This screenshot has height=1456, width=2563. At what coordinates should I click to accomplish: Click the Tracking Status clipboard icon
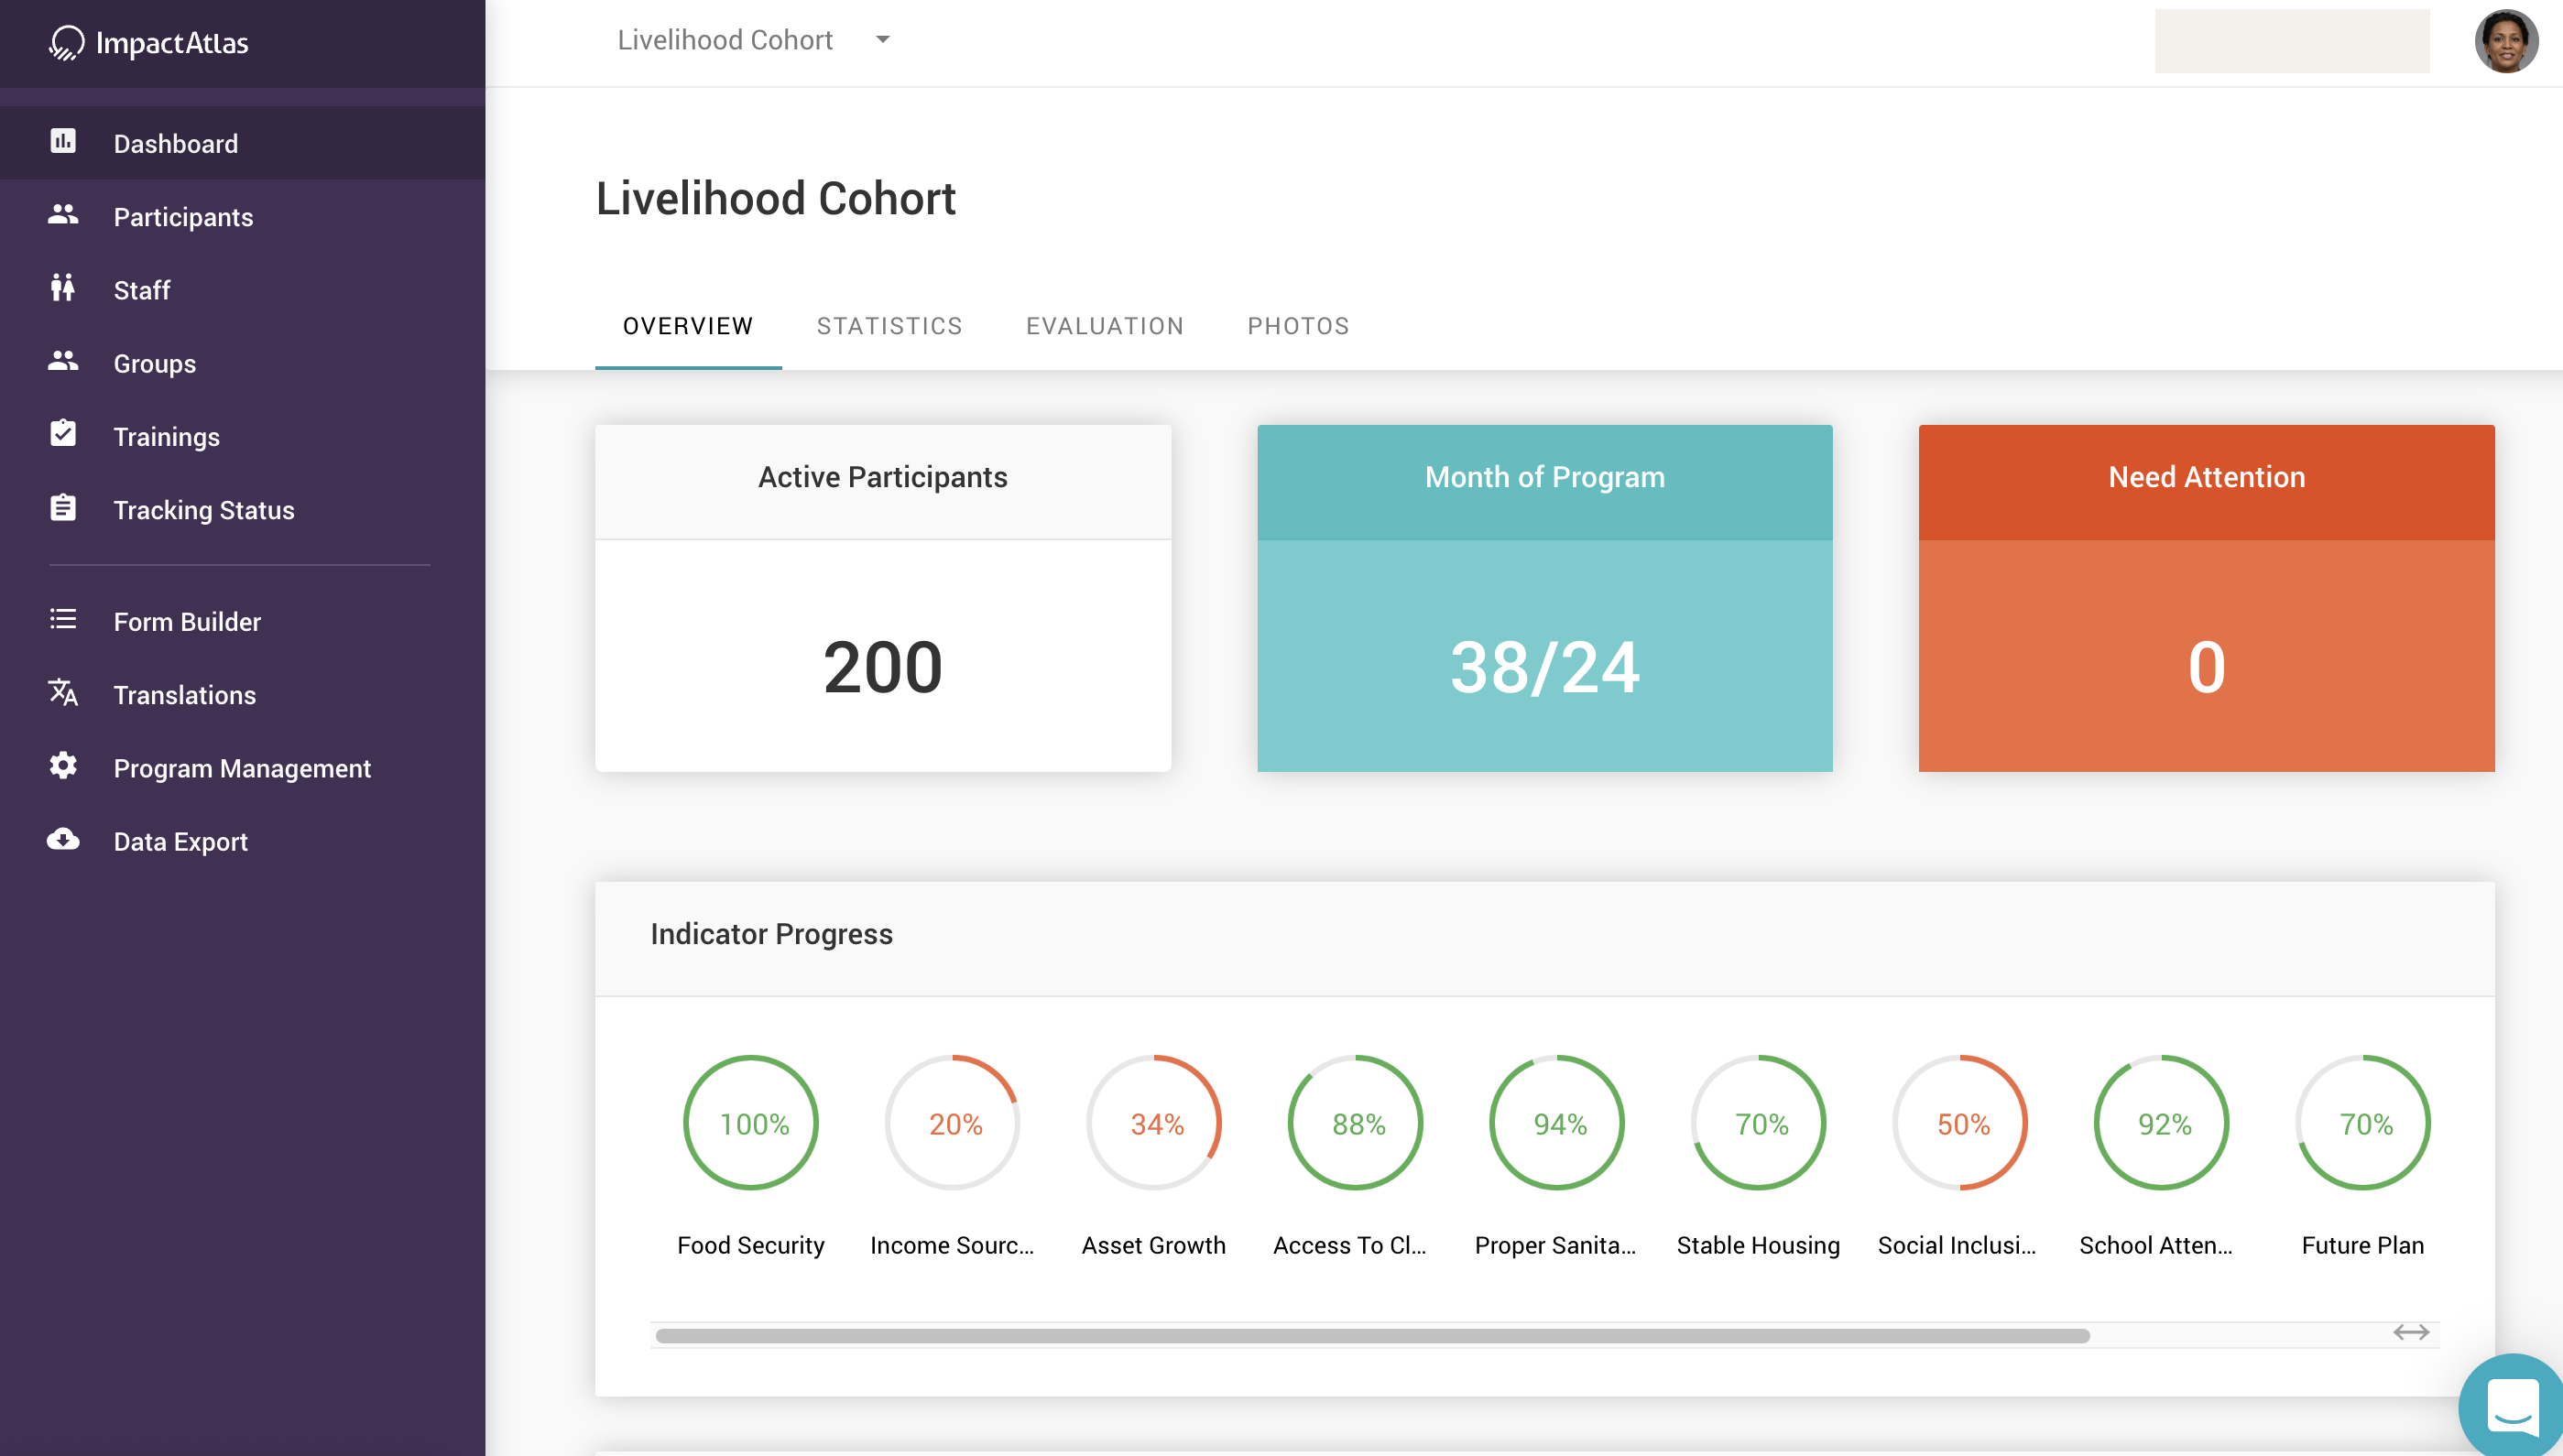click(63, 508)
